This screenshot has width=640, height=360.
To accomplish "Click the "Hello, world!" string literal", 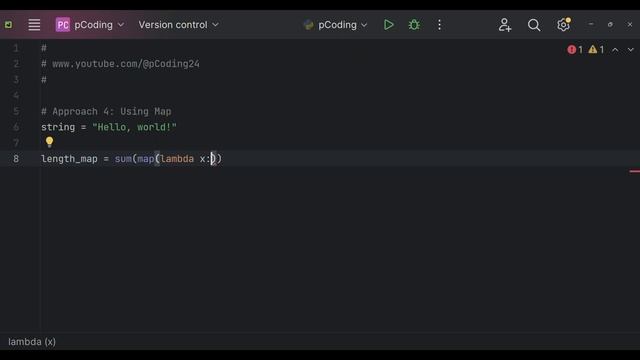I will [134, 127].
